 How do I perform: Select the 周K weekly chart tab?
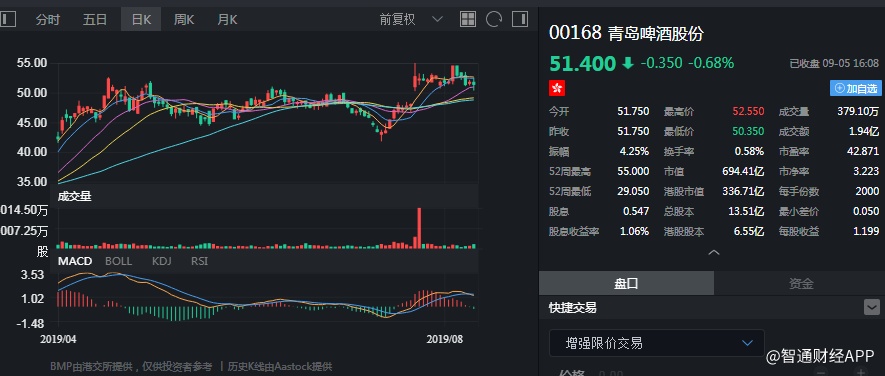(x=183, y=20)
